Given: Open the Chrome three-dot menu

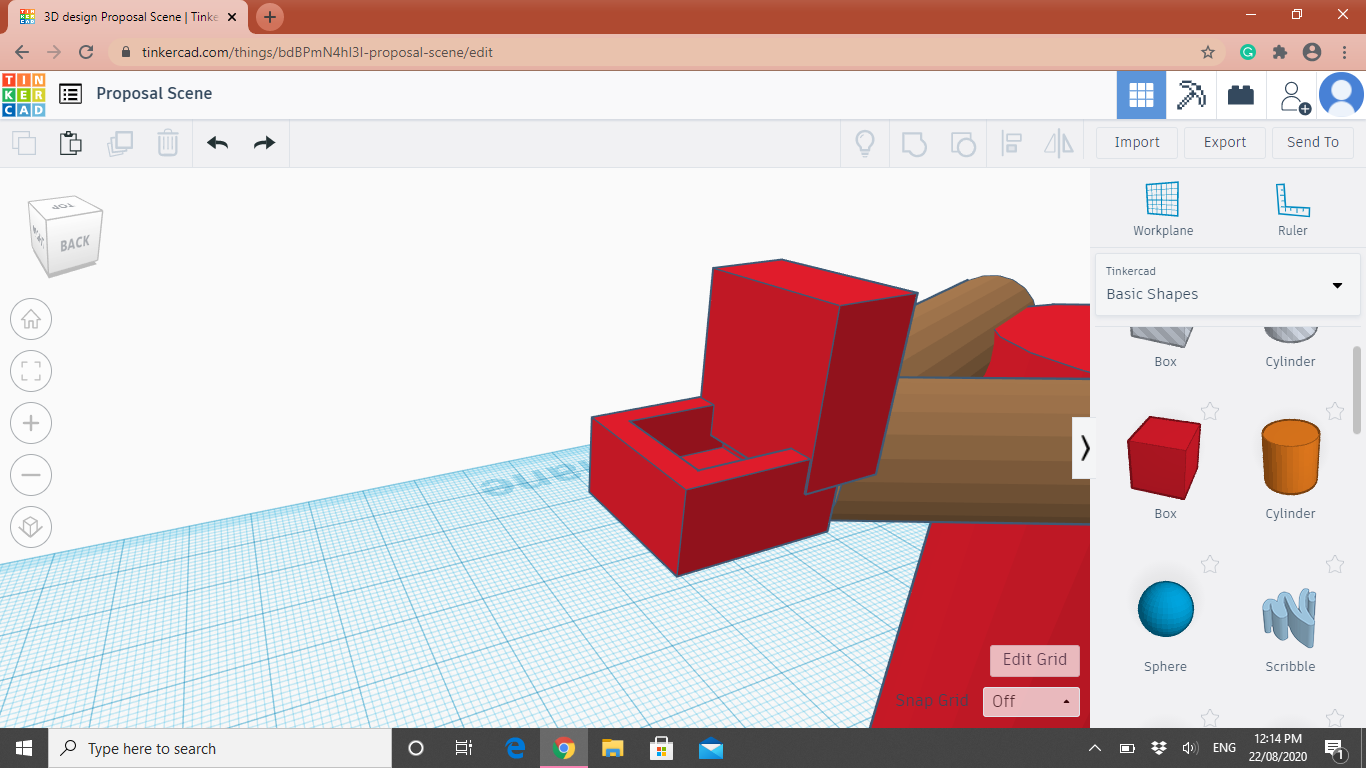Looking at the screenshot, I should coord(1342,52).
